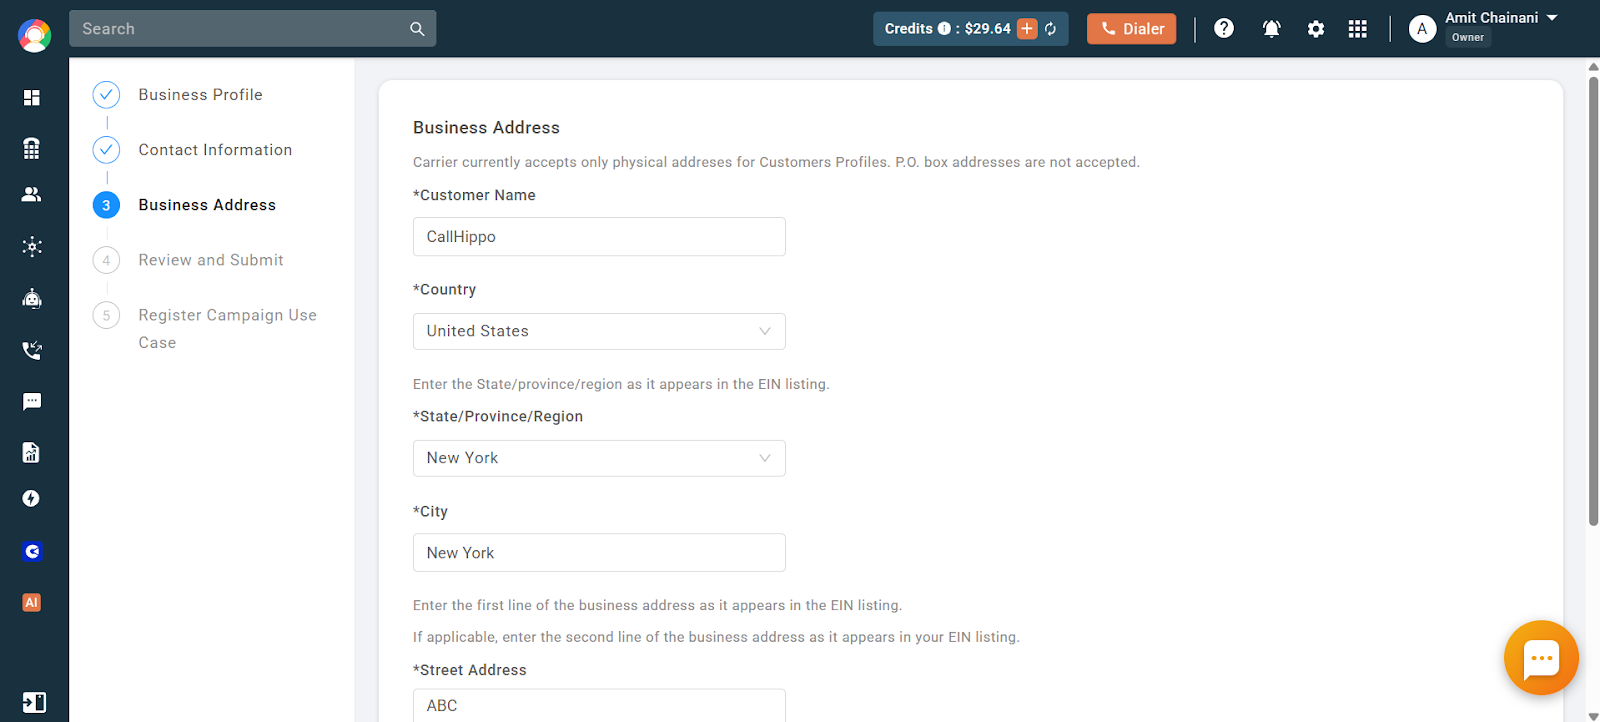This screenshot has height=722, width=1600.
Task: Open the orange AI icon in the sidebar
Action: click(x=32, y=602)
